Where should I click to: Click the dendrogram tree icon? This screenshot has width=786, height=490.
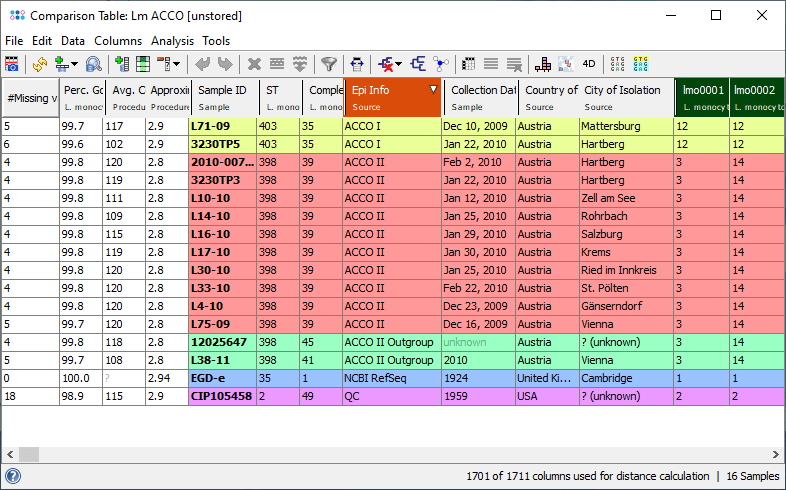coord(418,64)
